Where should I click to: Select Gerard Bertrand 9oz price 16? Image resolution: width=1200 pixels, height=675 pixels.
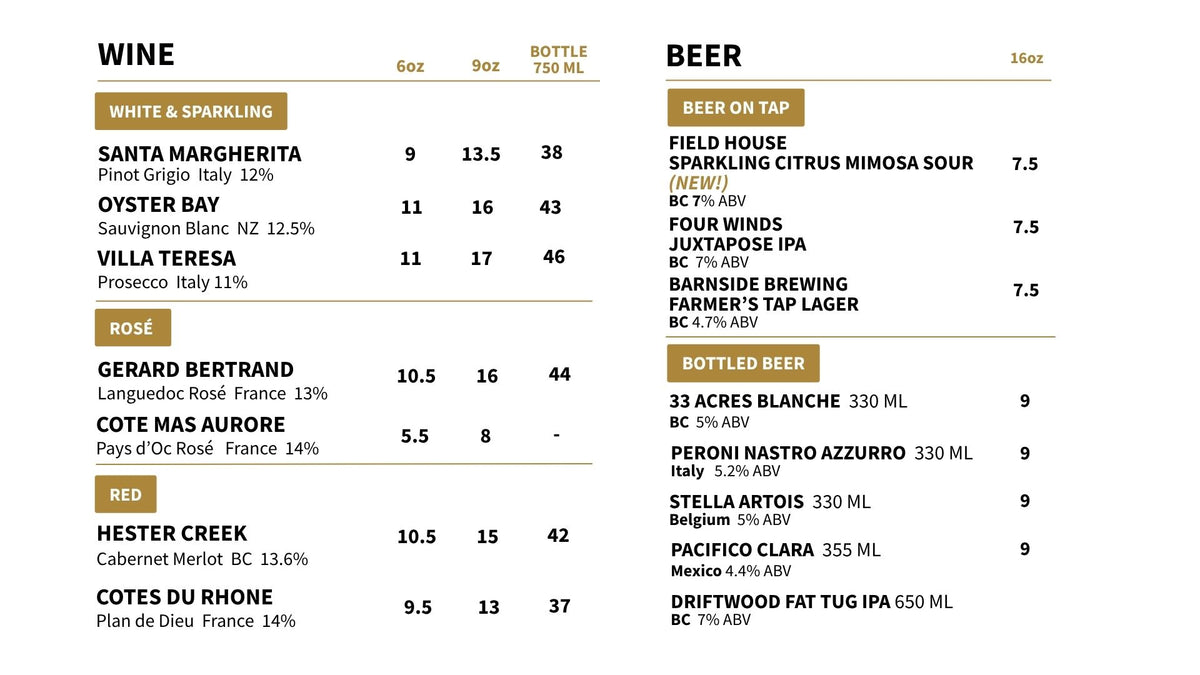487,376
